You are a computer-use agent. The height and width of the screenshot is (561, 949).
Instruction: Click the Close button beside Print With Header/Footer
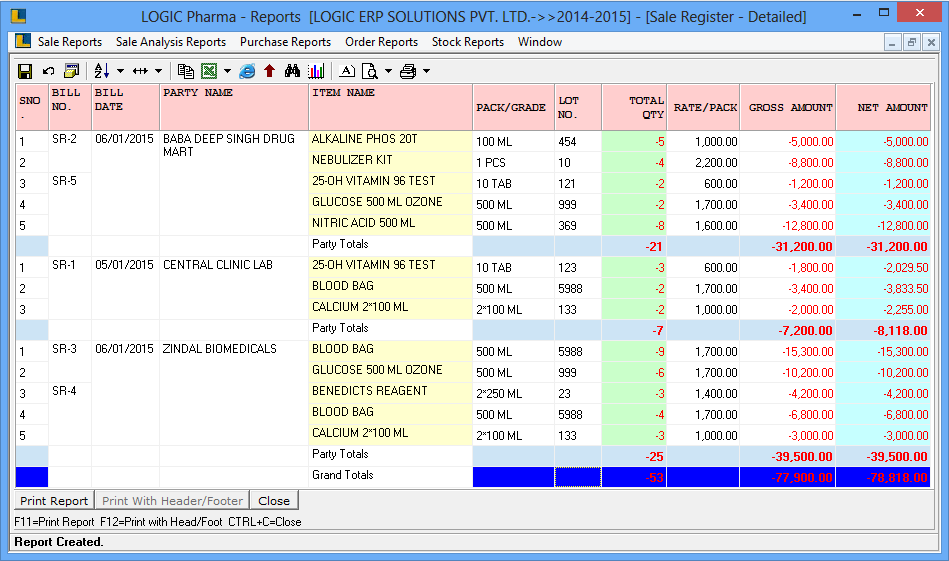point(274,500)
